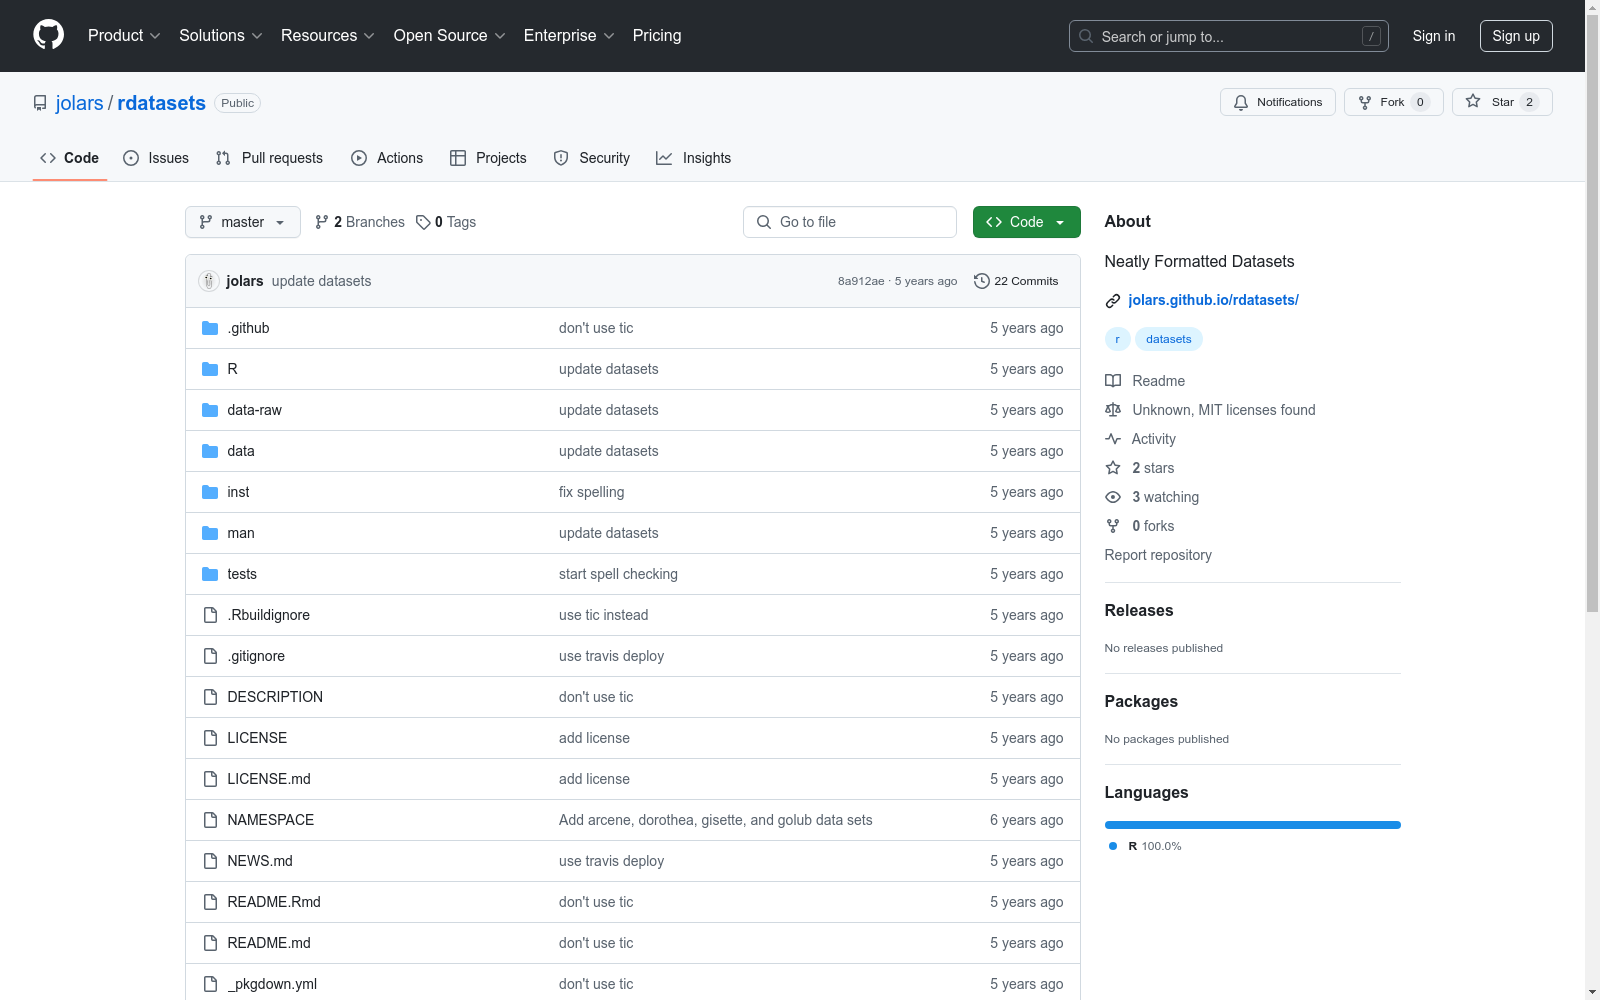This screenshot has width=1600, height=1000.
Task: Click the Sign up button
Action: coord(1516,36)
